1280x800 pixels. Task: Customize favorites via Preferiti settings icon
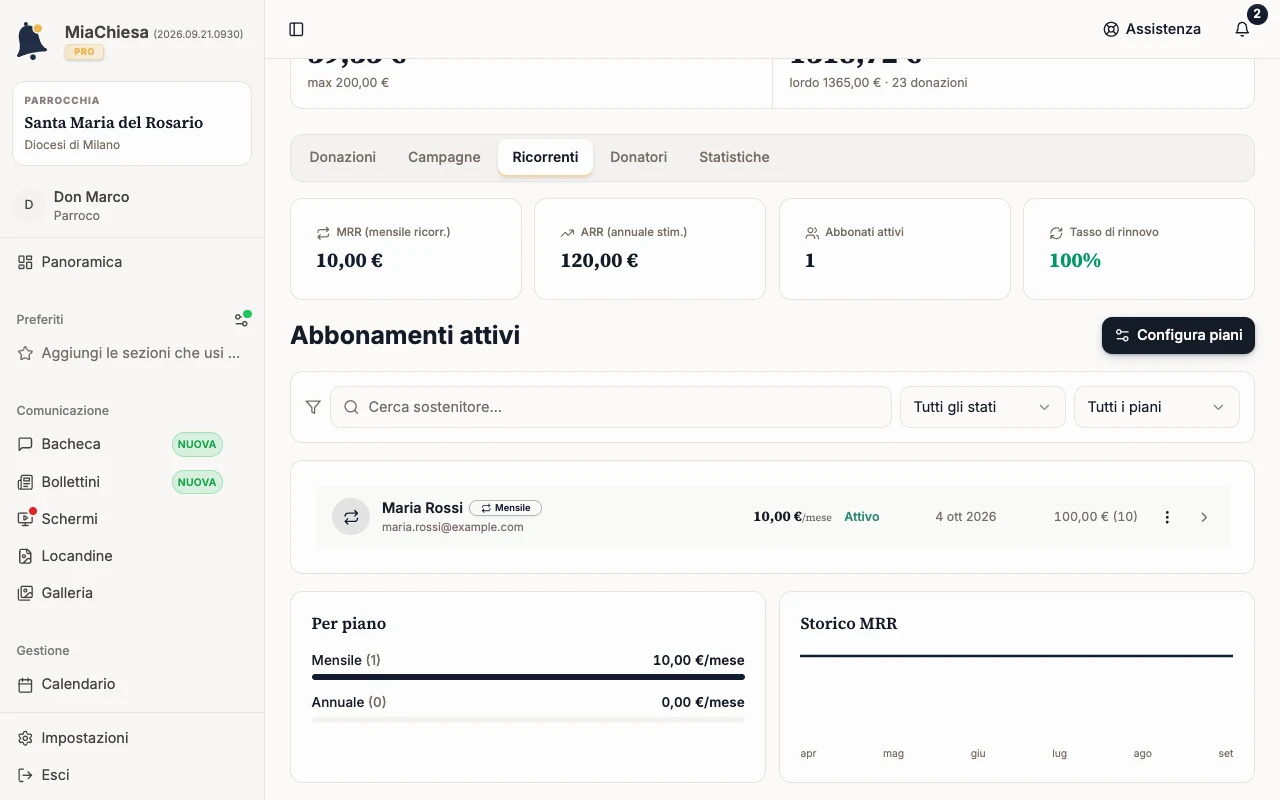coord(242,319)
